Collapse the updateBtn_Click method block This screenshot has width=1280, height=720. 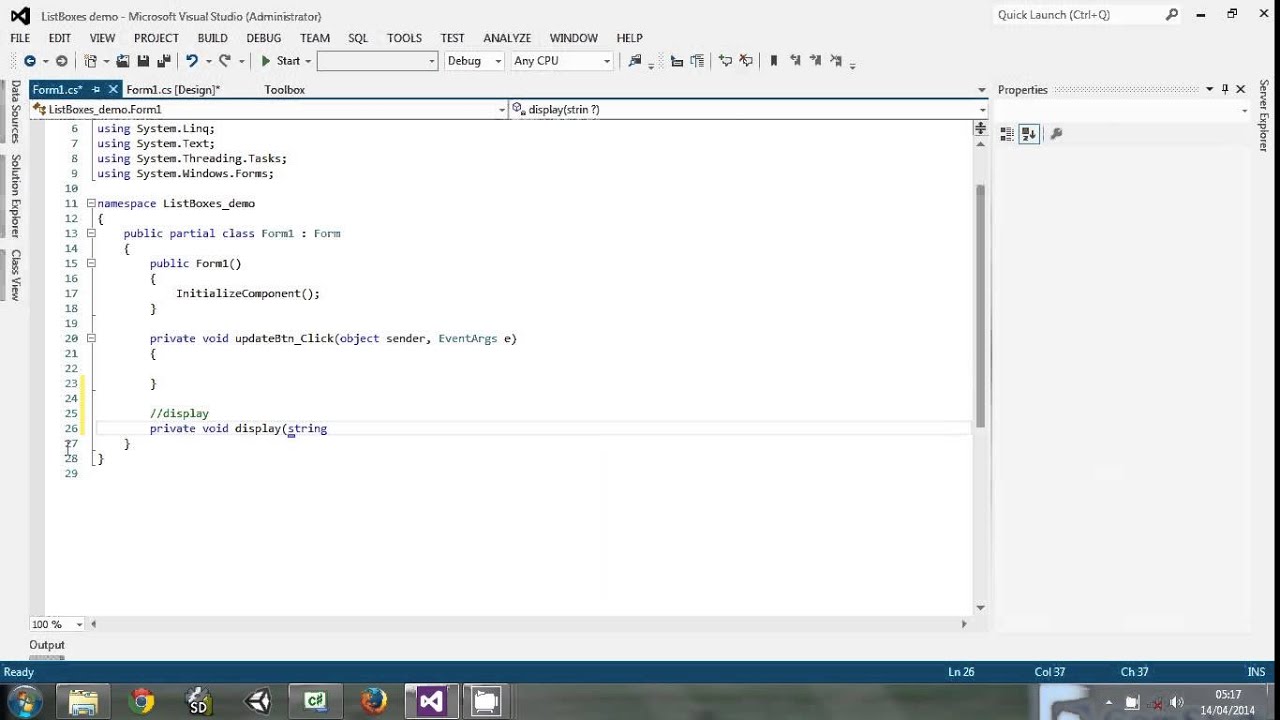91,338
